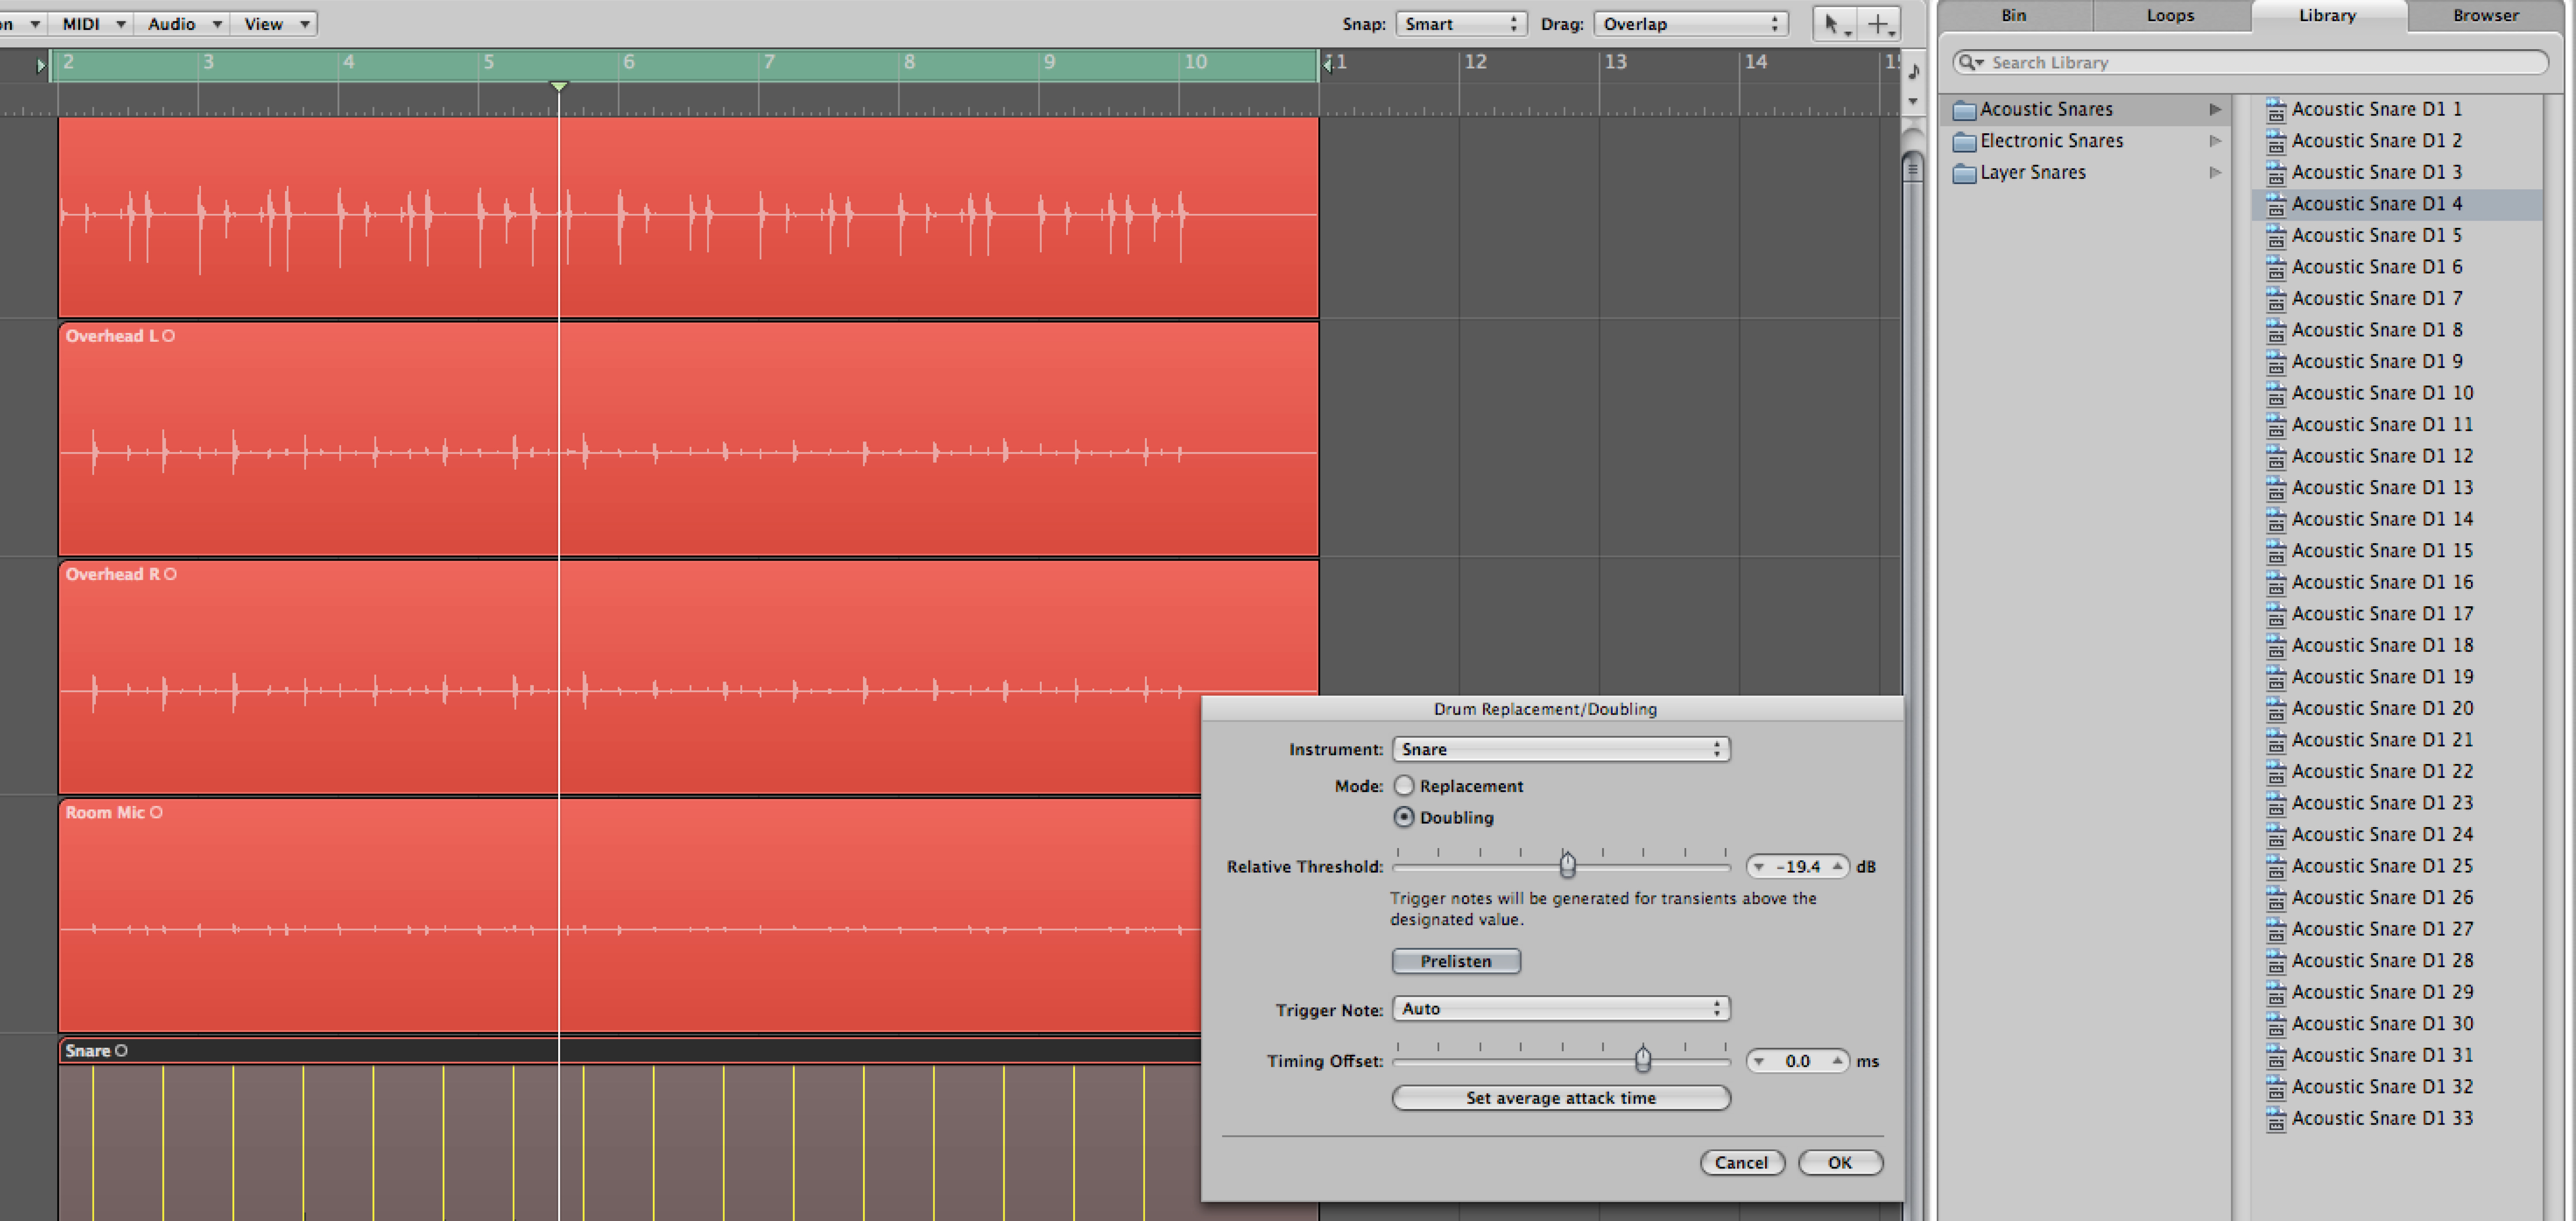Select the Overhead L audio region

pos(688,439)
